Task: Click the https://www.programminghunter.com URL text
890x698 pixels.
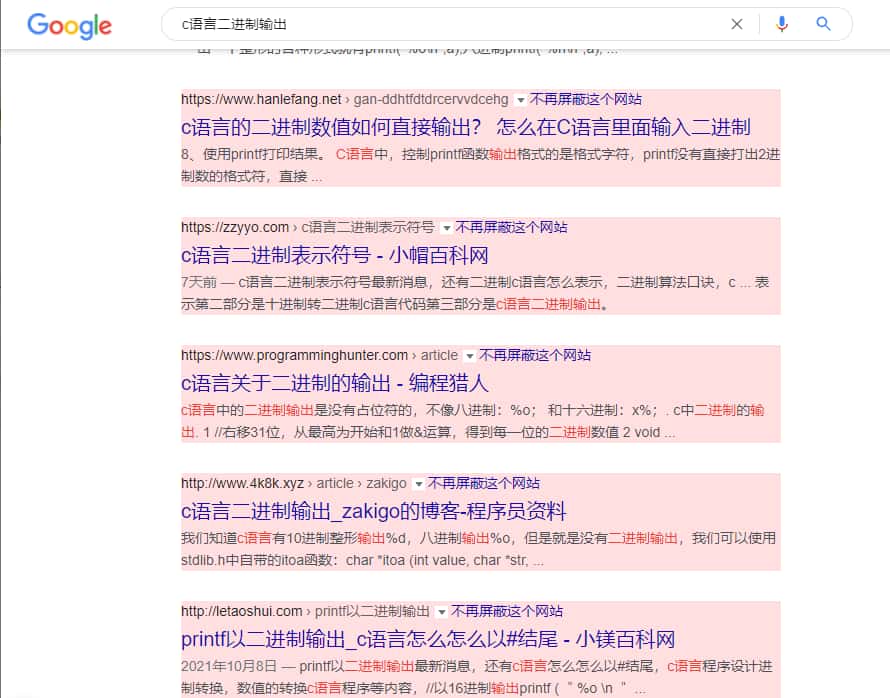Action: tap(295, 355)
